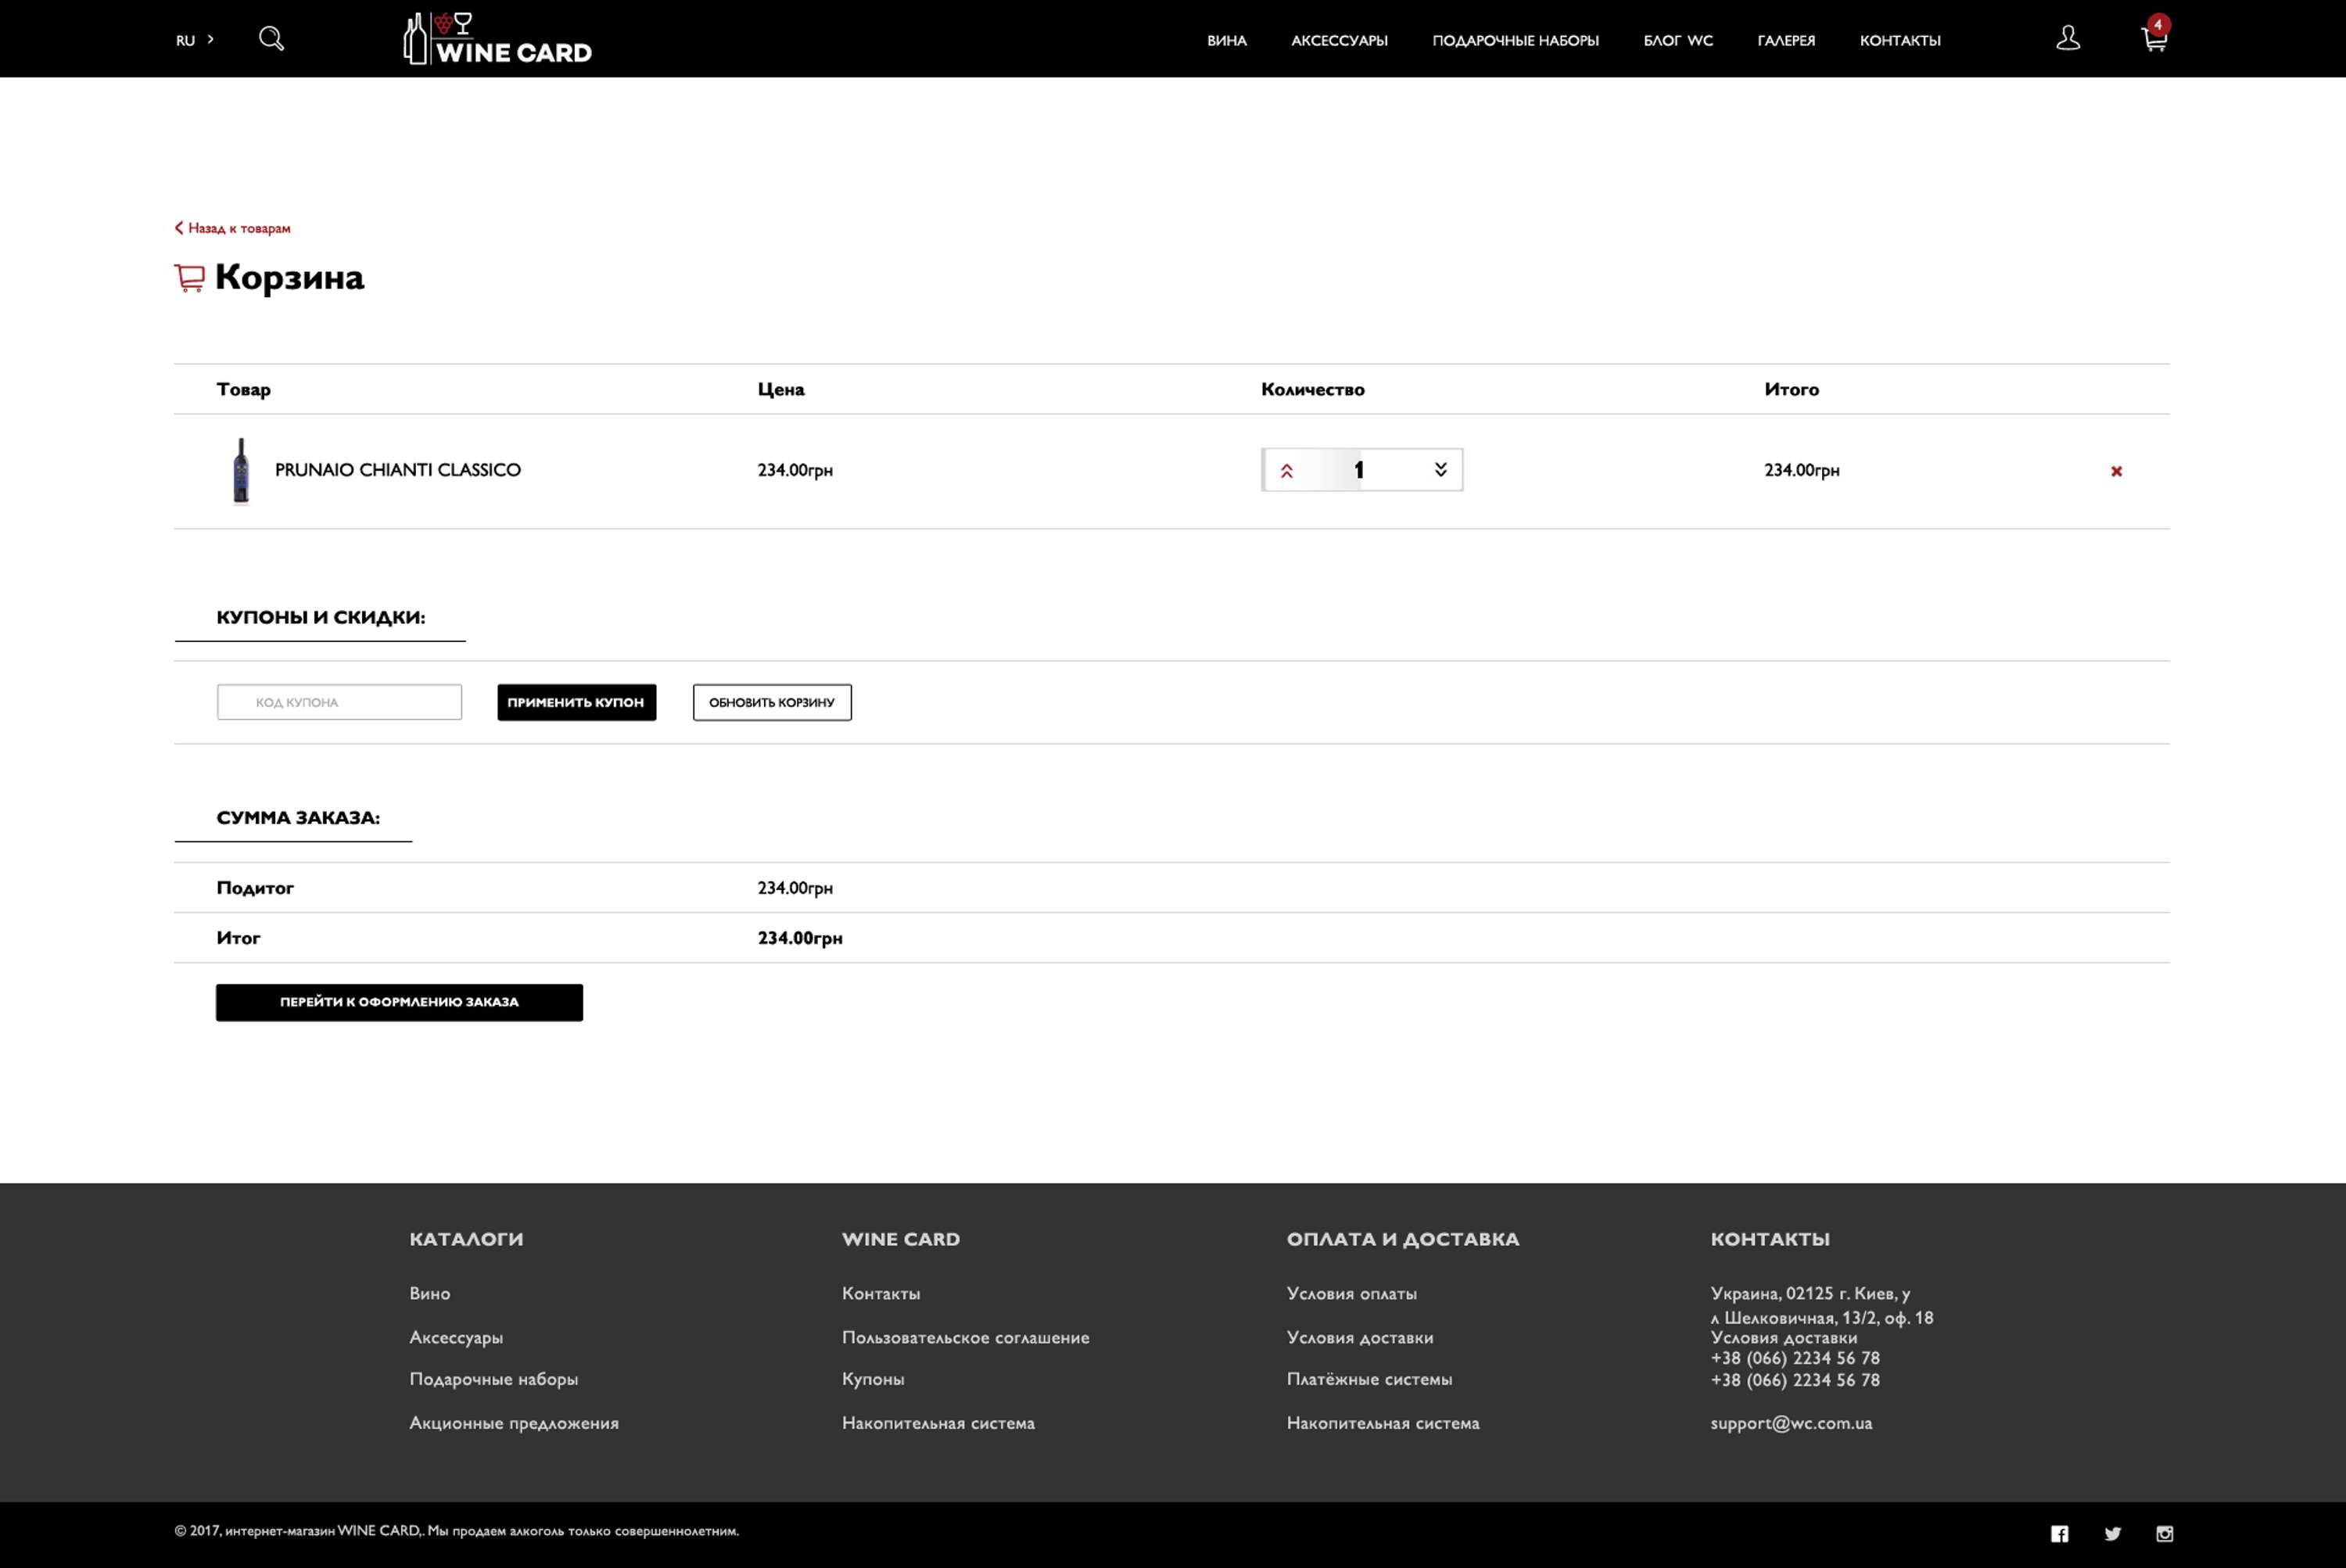
Task: Open the БЛОГ WC menu item
Action: pos(1678,41)
